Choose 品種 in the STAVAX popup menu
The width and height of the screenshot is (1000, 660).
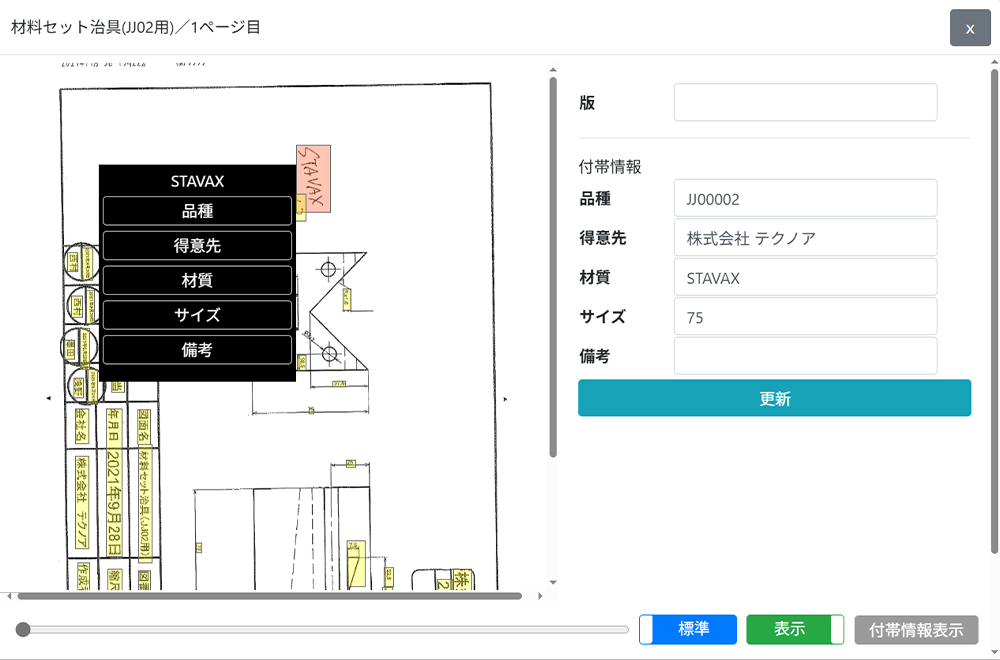click(197, 211)
